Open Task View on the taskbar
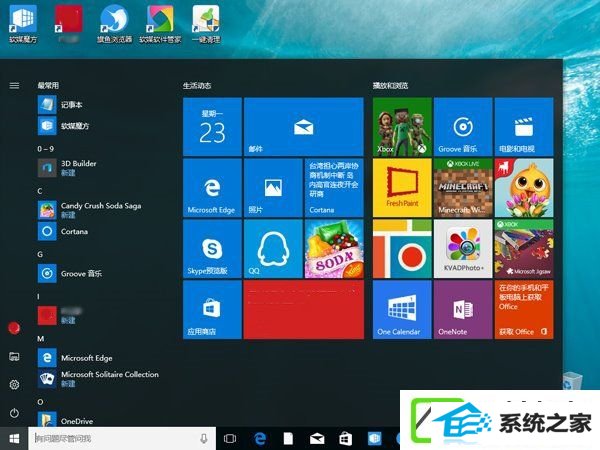This screenshot has height=450, width=600. 230,439
